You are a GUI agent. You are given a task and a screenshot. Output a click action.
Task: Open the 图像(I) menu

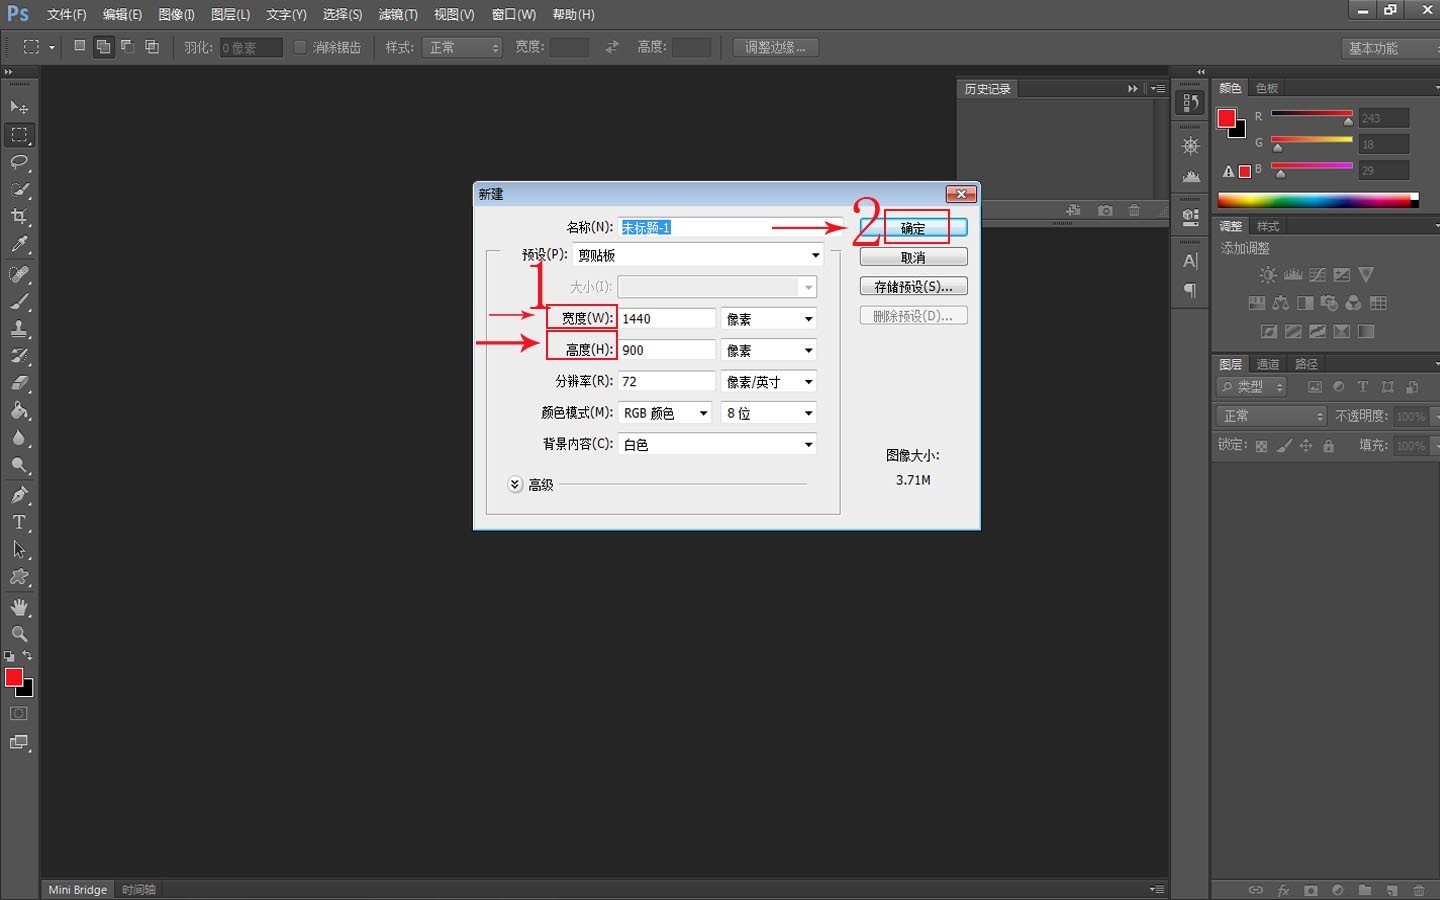176,14
